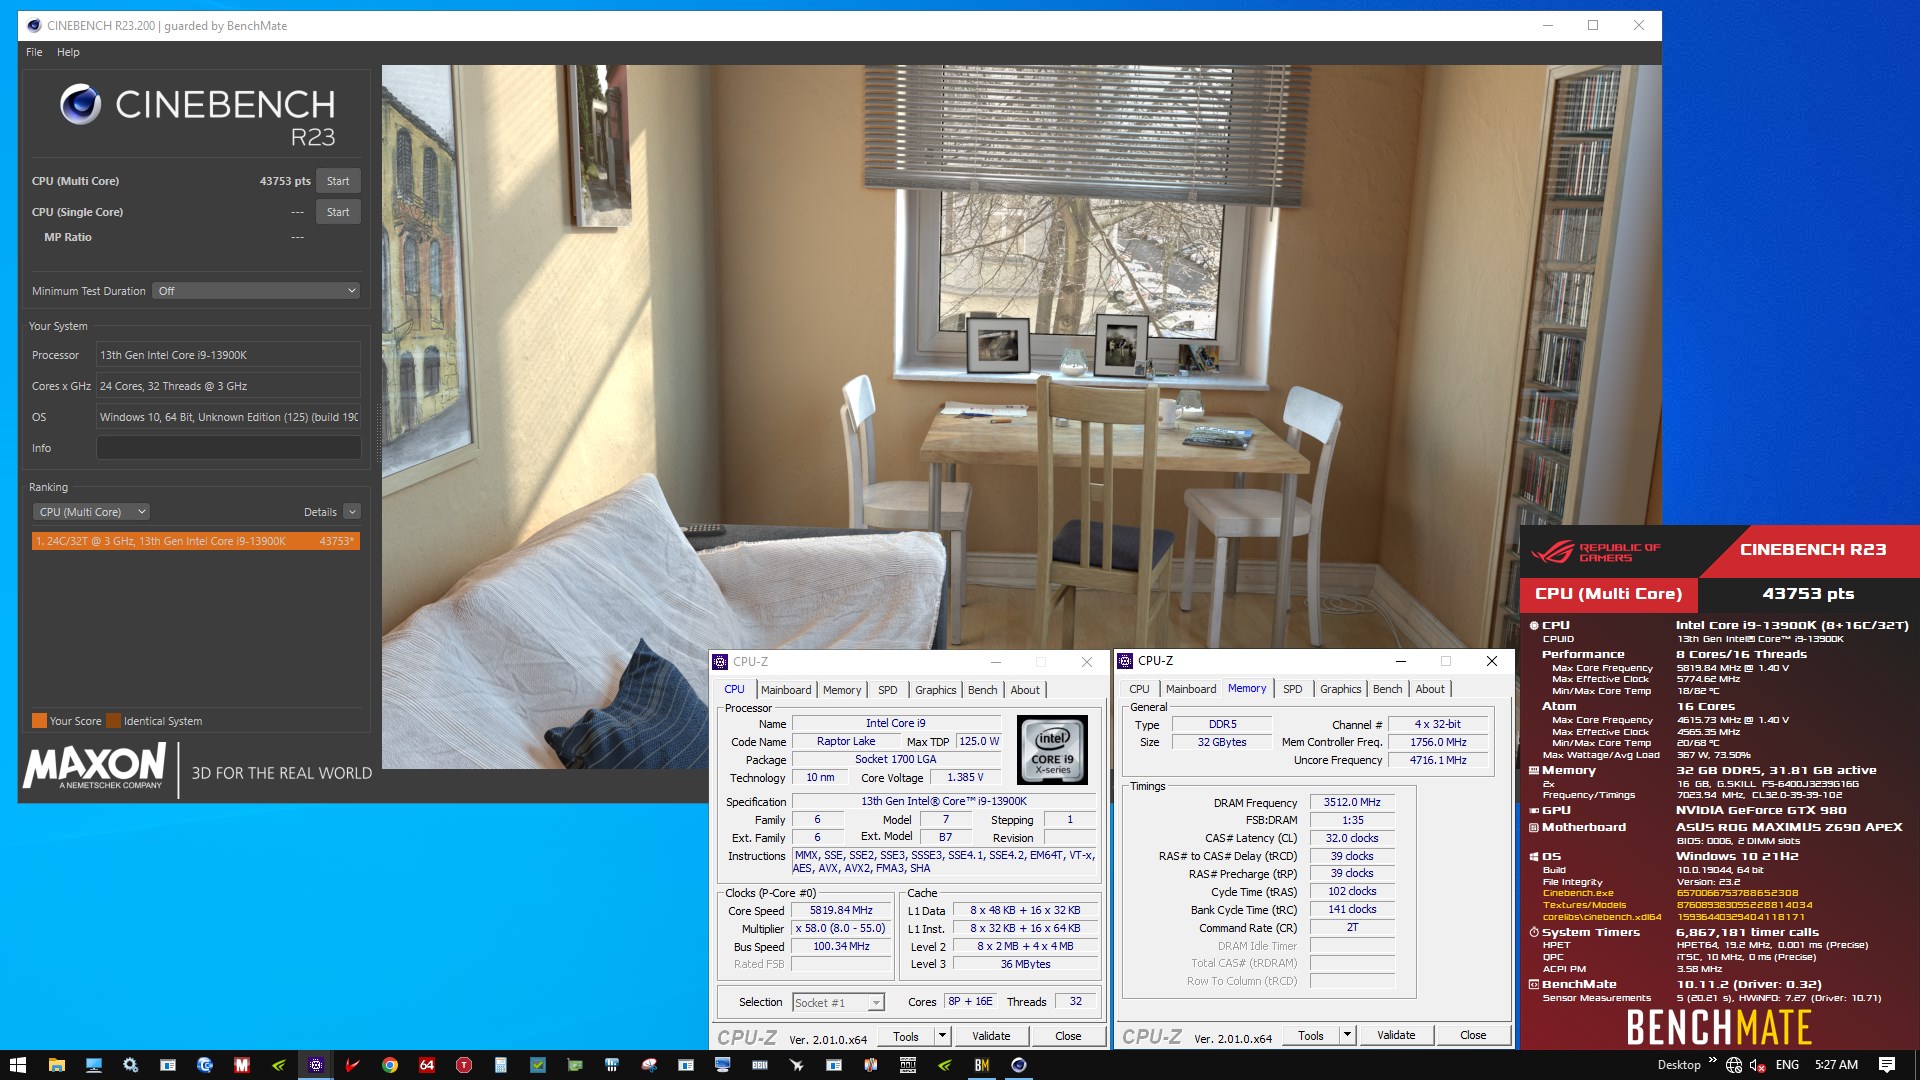The image size is (1920, 1080).
Task: Open the SPD tab in left CPU-Z
Action: click(888, 690)
